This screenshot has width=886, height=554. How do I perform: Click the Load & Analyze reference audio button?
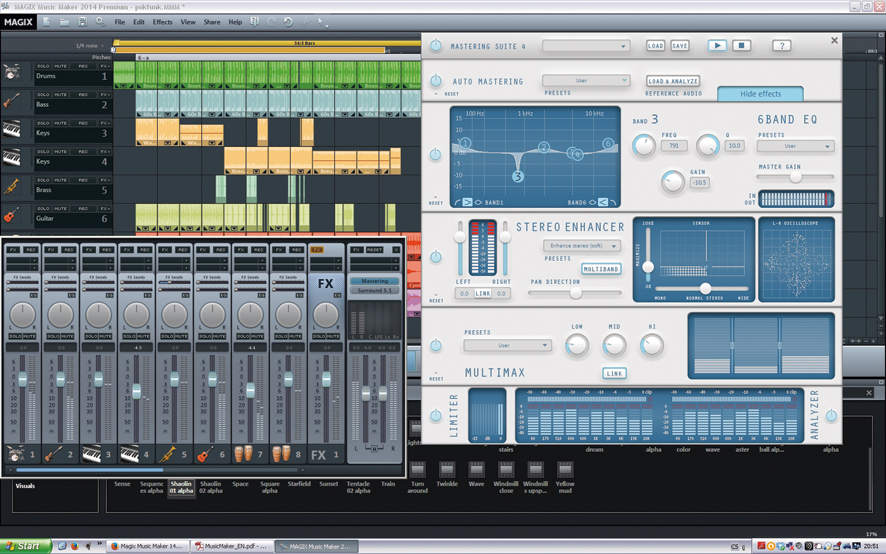click(x=673, y=81)
